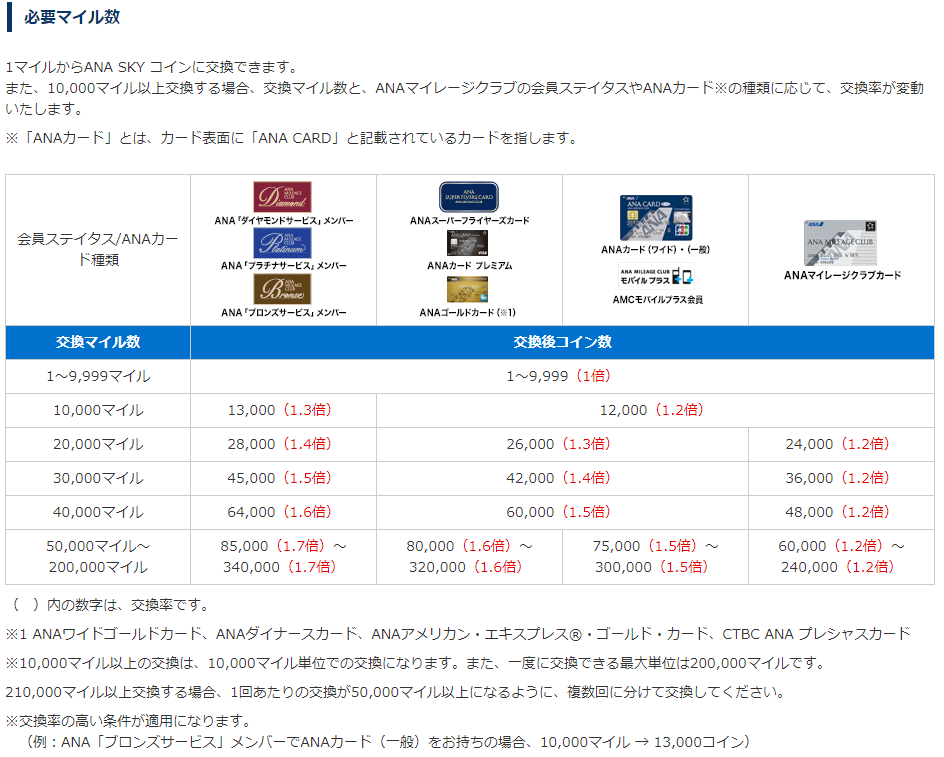Click the 1～9,999マイル row label
Screen dimensions: 944x757
(98, 376)
